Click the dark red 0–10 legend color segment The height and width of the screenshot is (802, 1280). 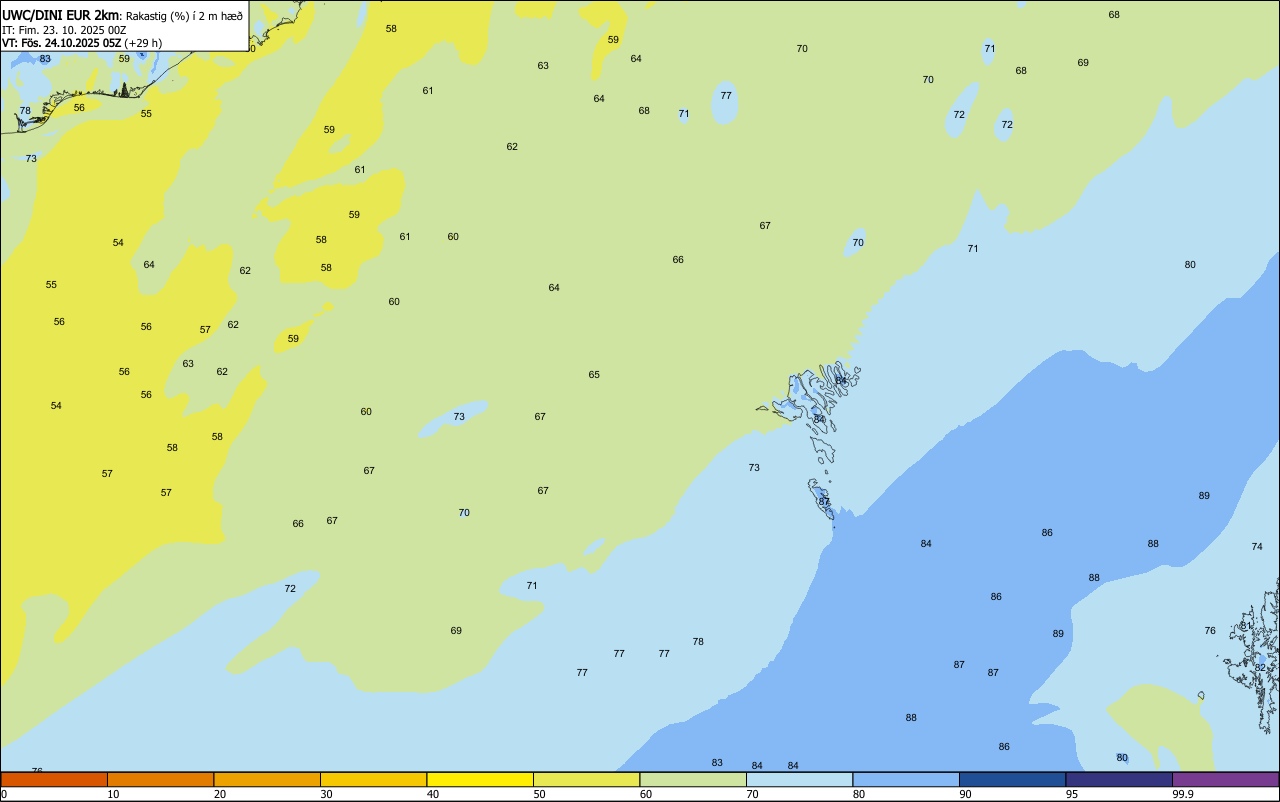coord(54,779)
